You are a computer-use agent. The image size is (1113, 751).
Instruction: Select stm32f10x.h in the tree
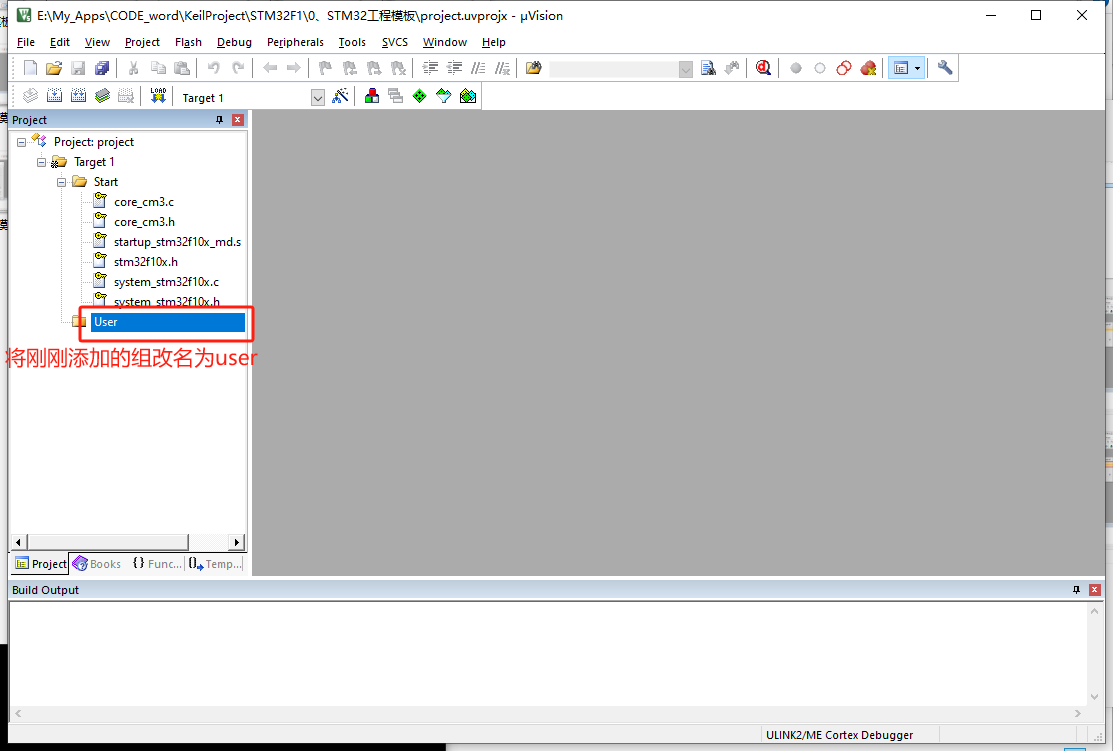point(146,262)
